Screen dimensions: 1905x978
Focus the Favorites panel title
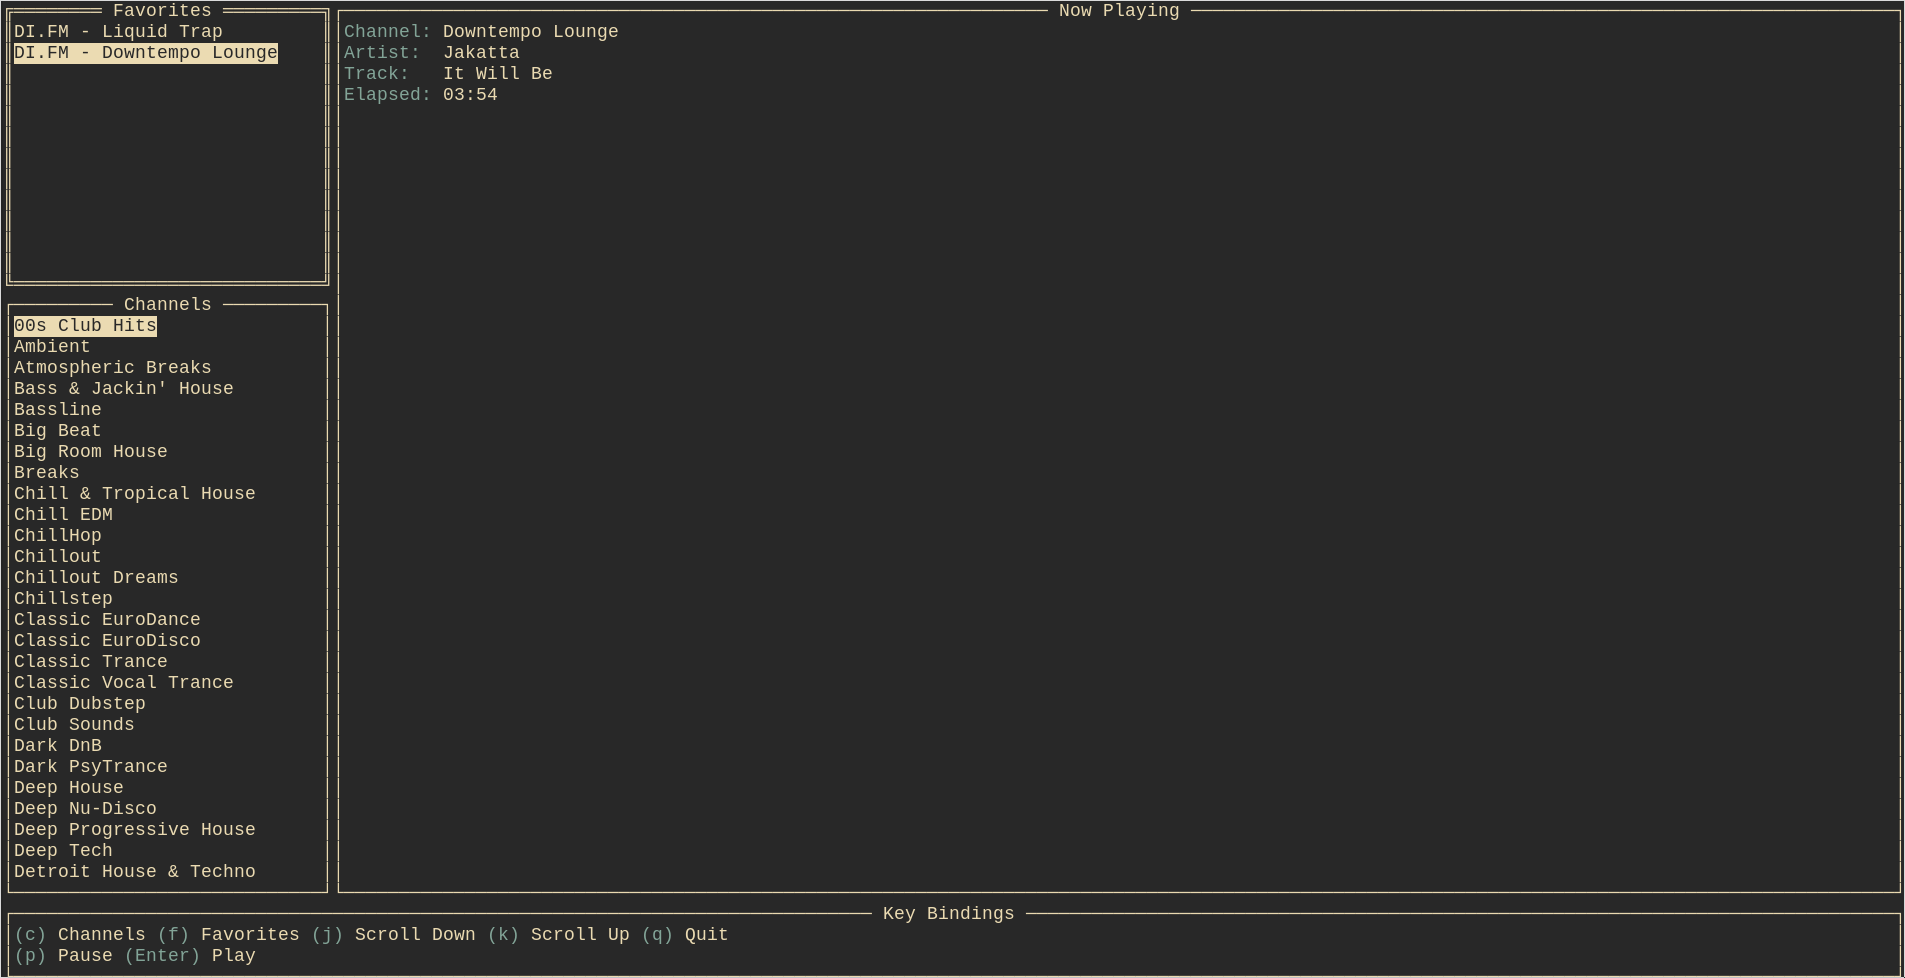162,11
